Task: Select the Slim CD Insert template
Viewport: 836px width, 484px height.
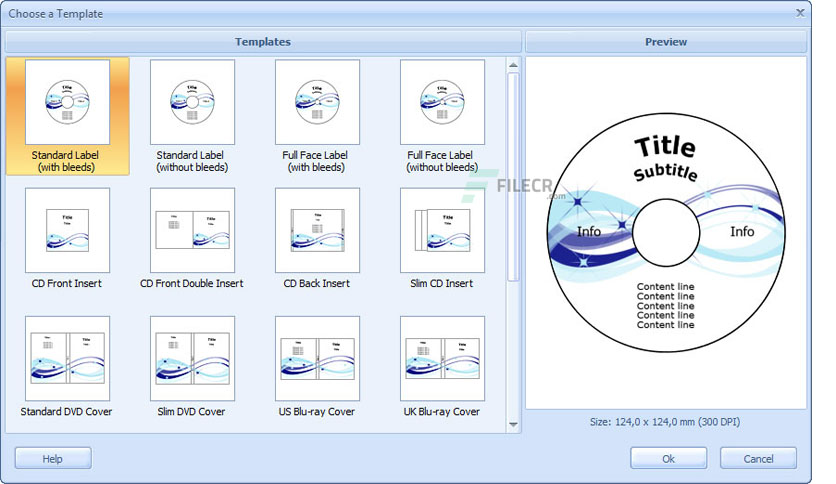Action: pyautogui.click(x=442, y=239)
